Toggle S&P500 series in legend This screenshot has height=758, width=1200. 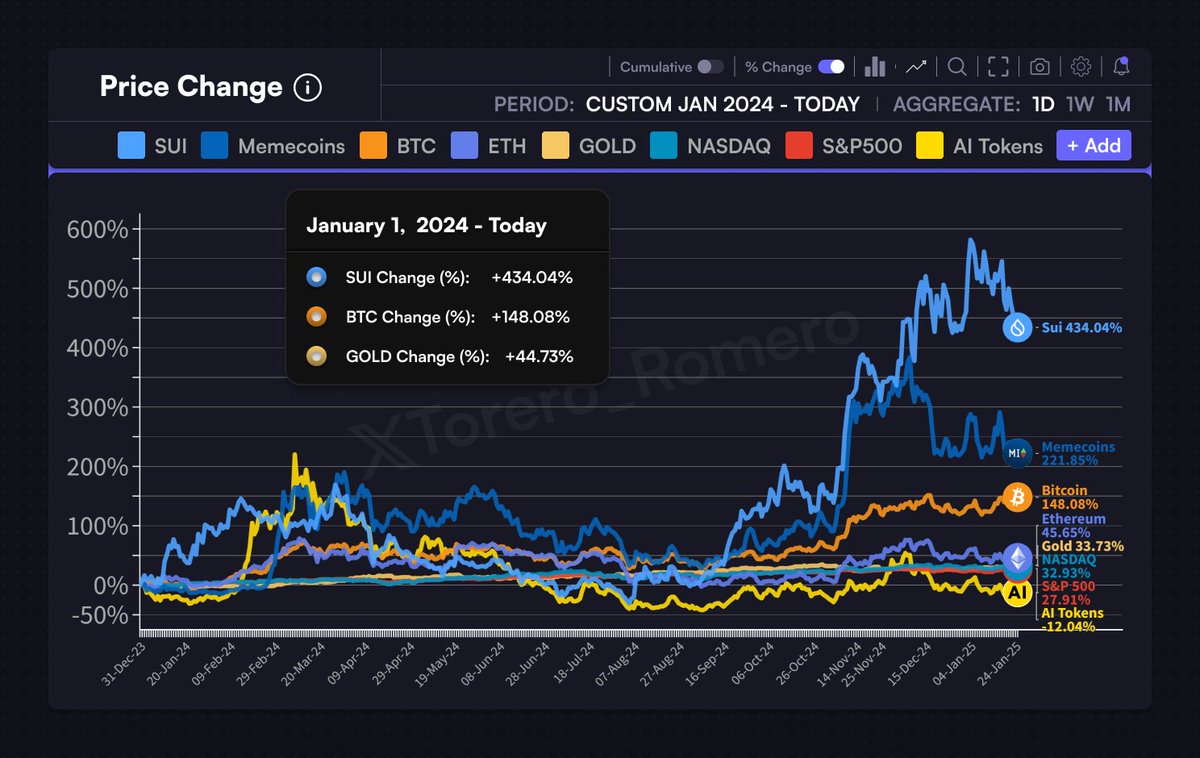844,146
